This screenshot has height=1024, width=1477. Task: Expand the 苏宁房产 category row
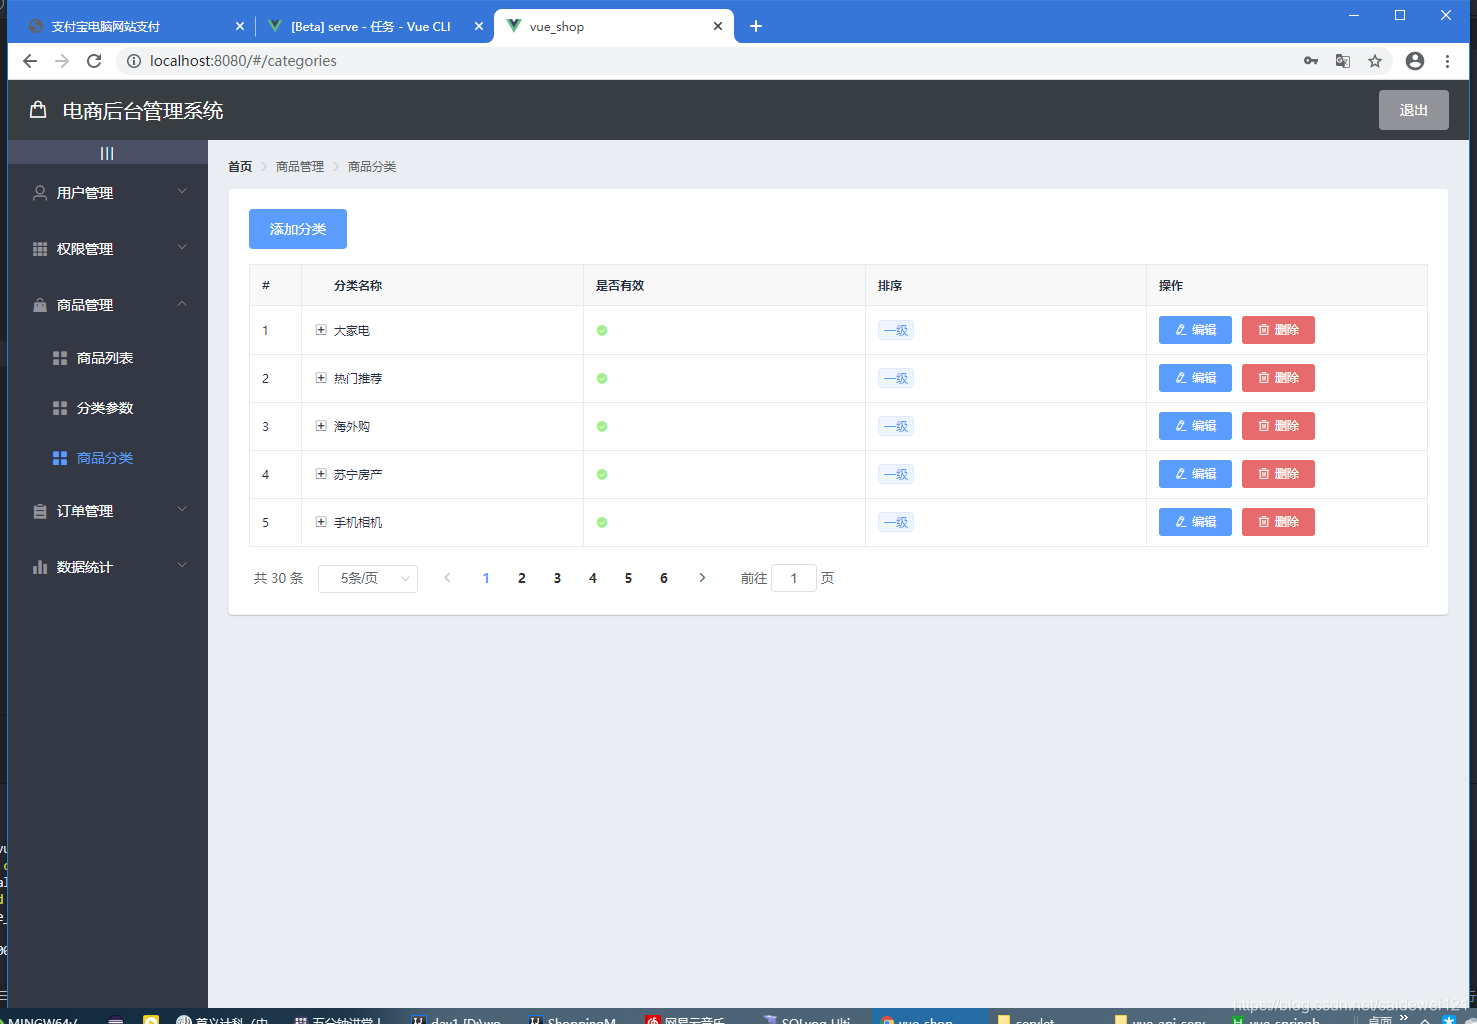click(x=321, y=474)
